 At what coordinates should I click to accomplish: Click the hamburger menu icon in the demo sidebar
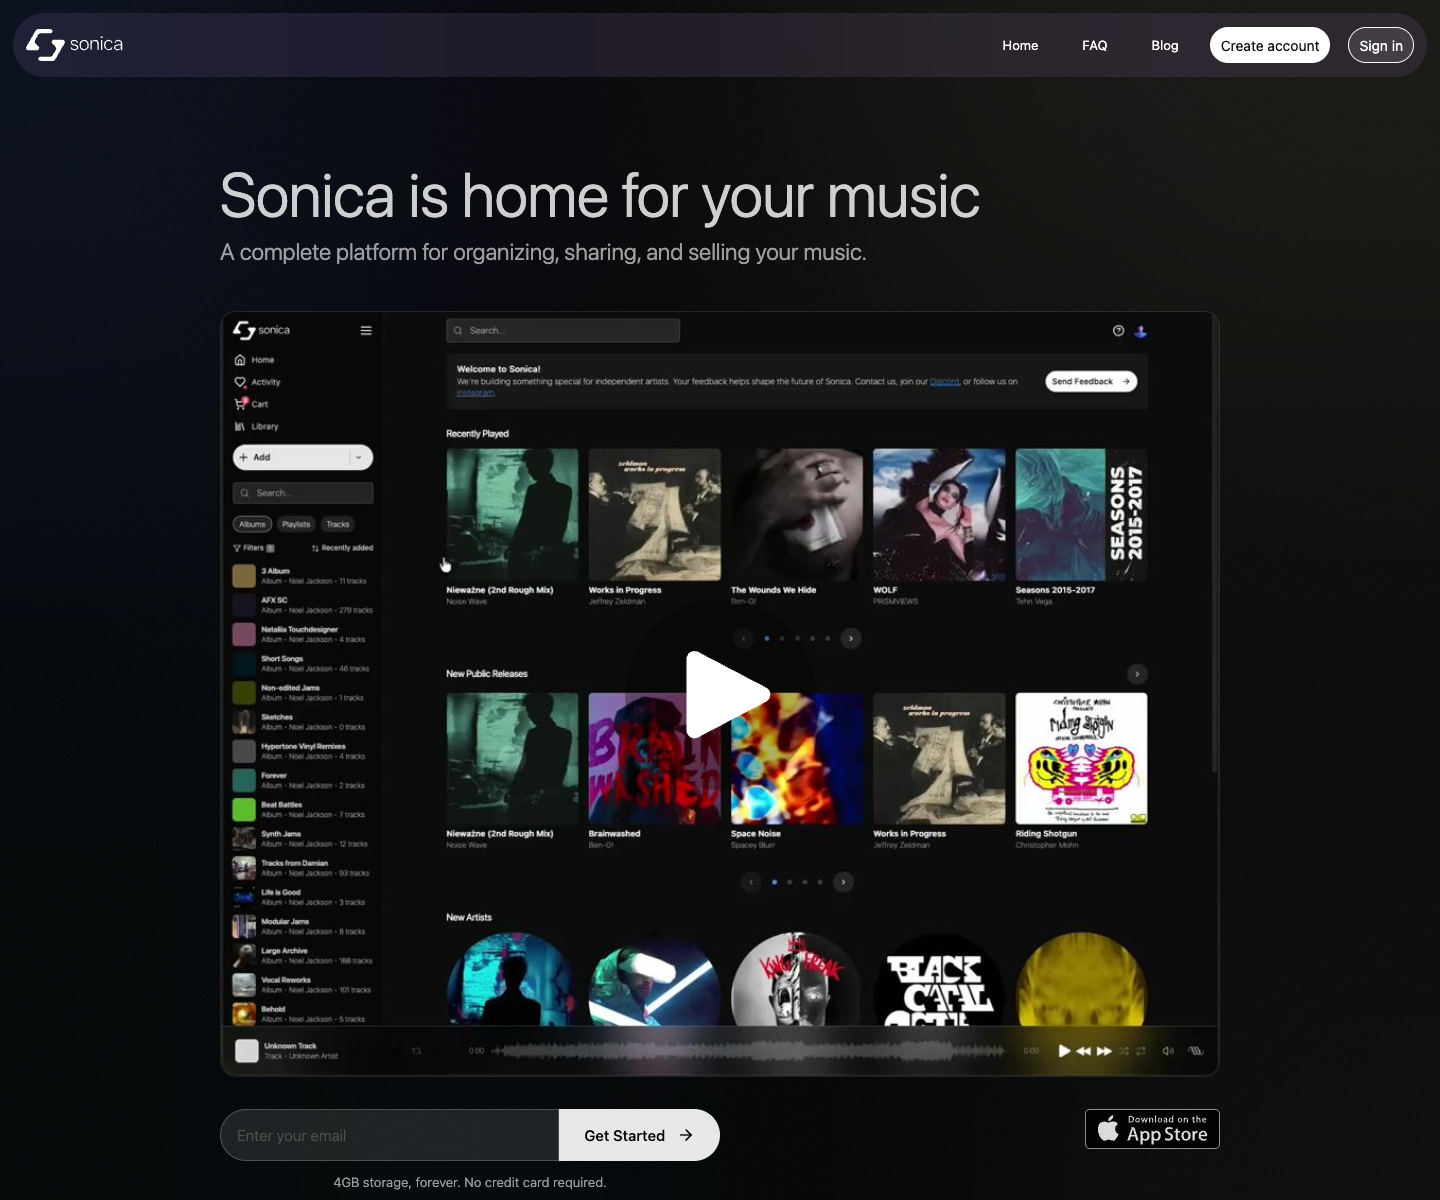(x=366, y=330)
